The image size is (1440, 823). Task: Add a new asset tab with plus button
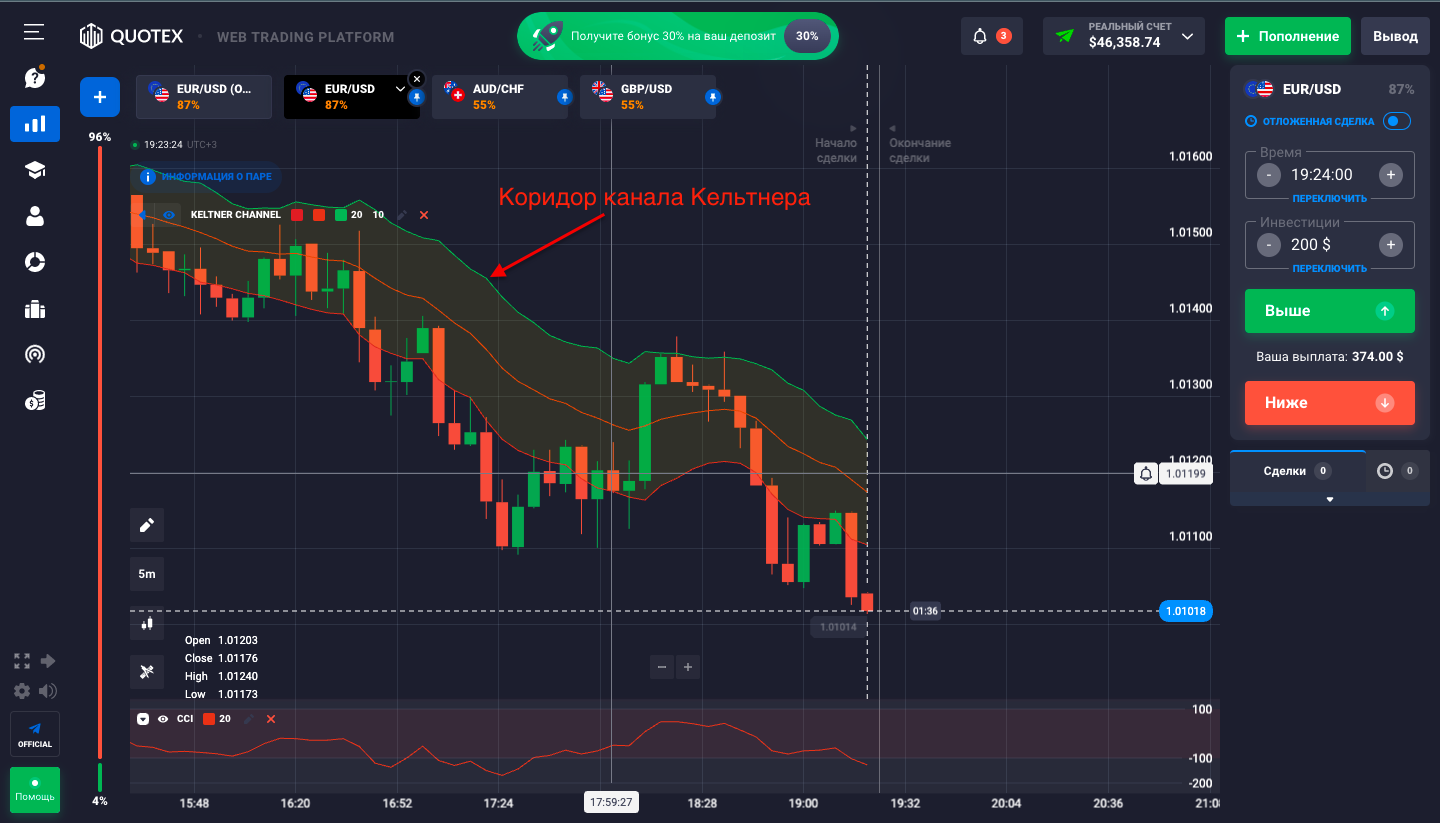[100, 97]
